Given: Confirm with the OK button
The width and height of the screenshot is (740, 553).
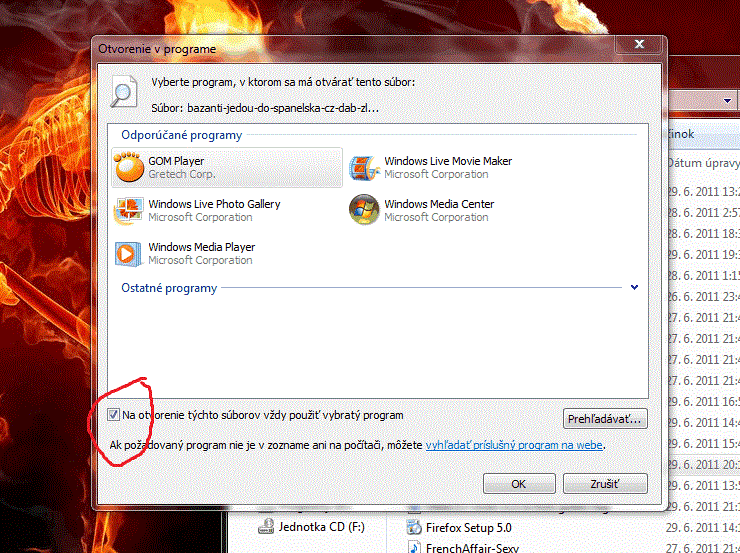Looking at the screenshot, I should pos(519,484).
